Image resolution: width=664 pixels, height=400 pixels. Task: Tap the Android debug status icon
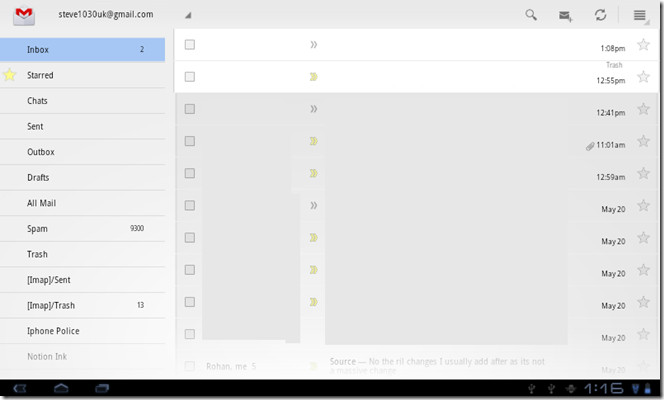[x=571, y=388]
